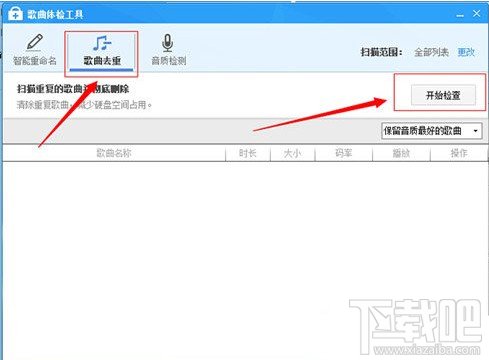Click the 大小 column header
This screenshot has height=360, width=489.
(292, 153)
